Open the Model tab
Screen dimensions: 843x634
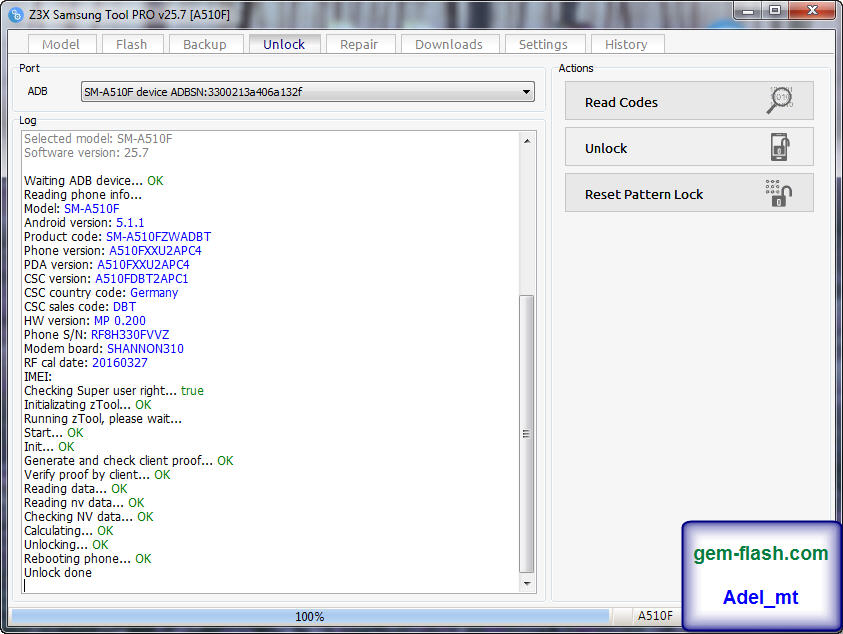click(x=61, y=44)
